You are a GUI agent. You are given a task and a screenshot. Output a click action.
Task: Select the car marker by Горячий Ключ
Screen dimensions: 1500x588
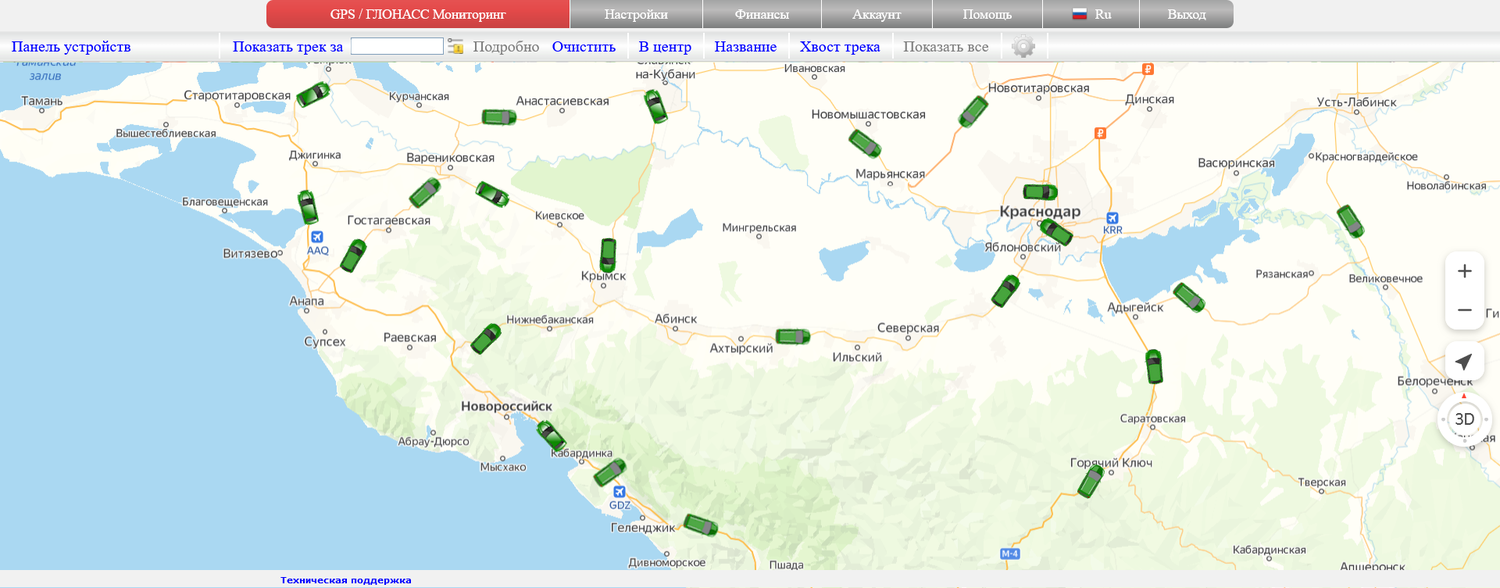1090,481
